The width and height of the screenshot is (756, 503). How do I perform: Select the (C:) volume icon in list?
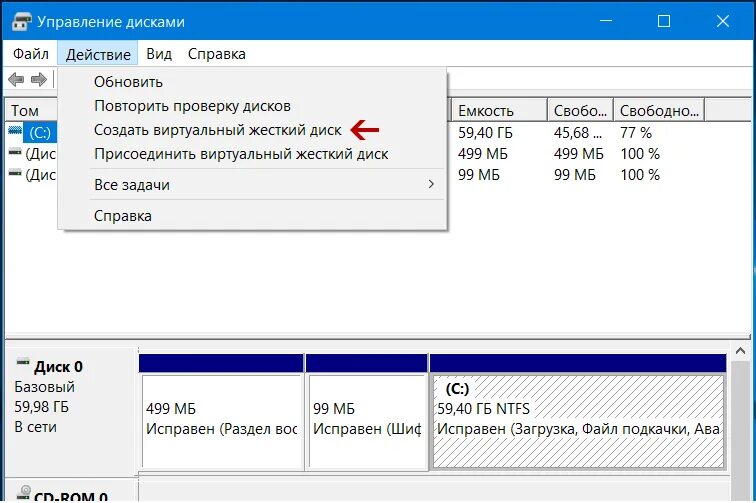15,130
